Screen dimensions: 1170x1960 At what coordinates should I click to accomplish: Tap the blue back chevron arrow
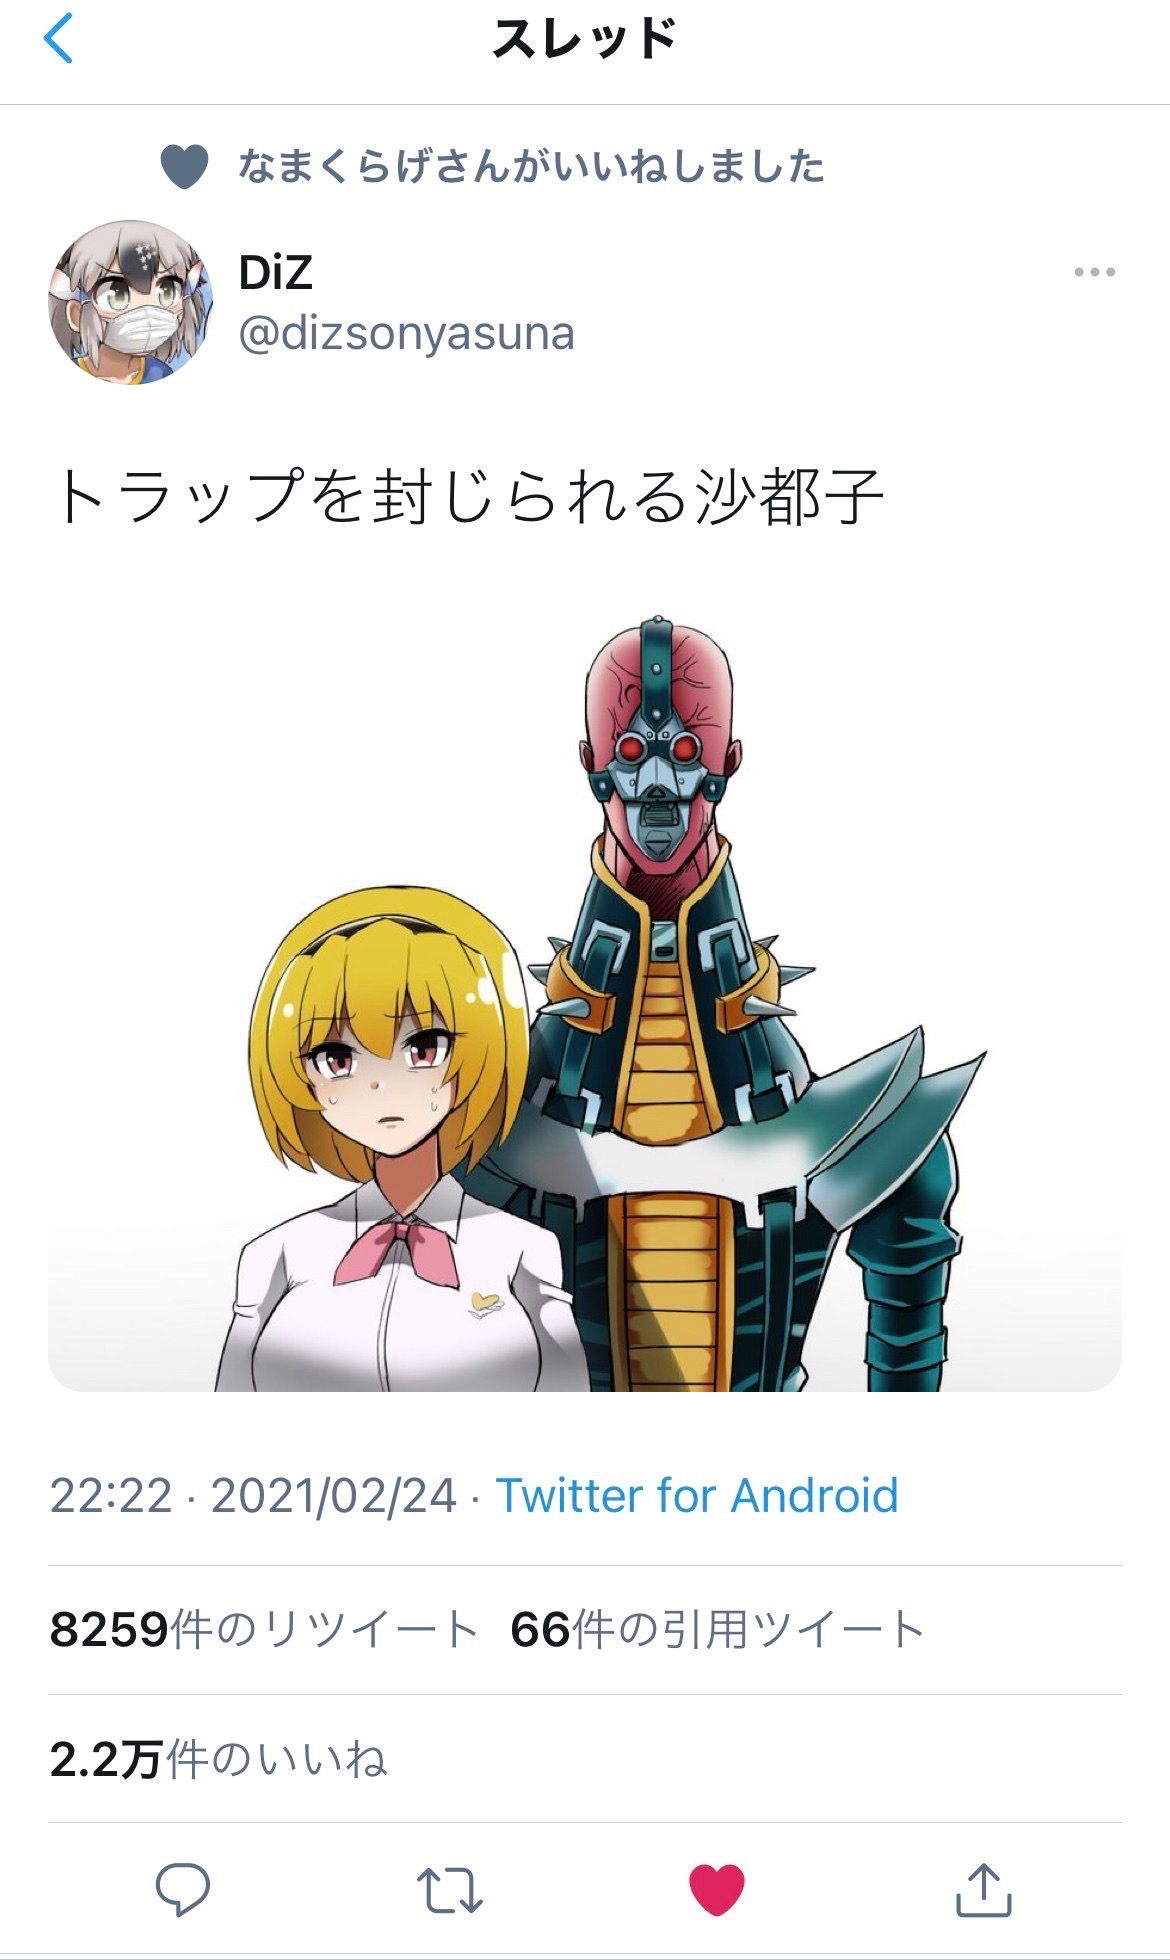point(58,40)
